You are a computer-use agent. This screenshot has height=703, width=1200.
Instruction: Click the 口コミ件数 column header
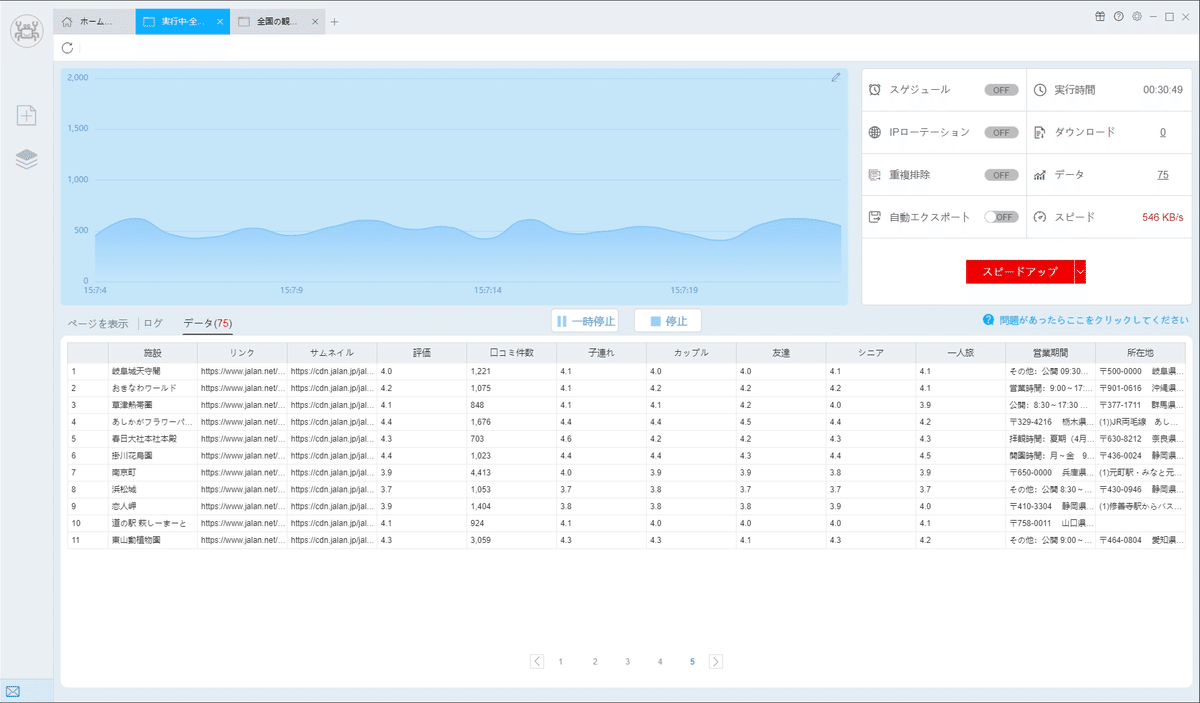(511, 353)
